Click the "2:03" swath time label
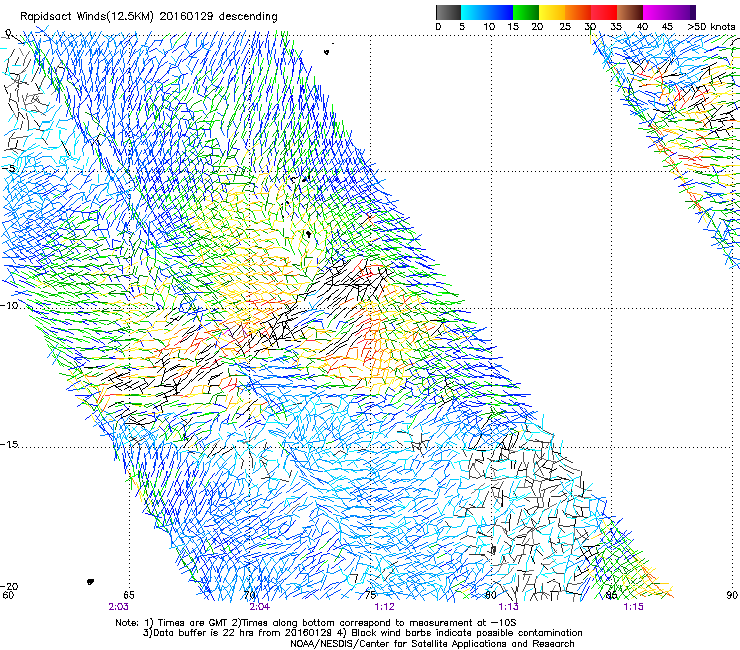Screen dimensions: 740x650 (x=118, y=607)
